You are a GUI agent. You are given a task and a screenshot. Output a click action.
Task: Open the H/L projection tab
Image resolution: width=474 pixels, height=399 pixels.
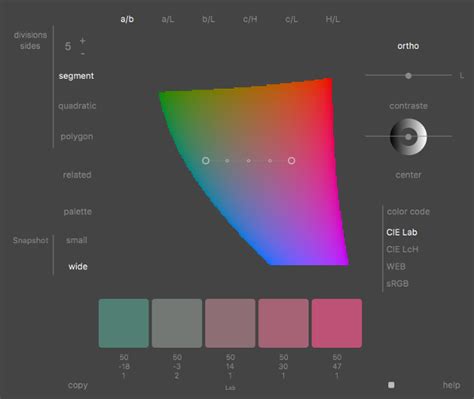(x=333, y=19)
